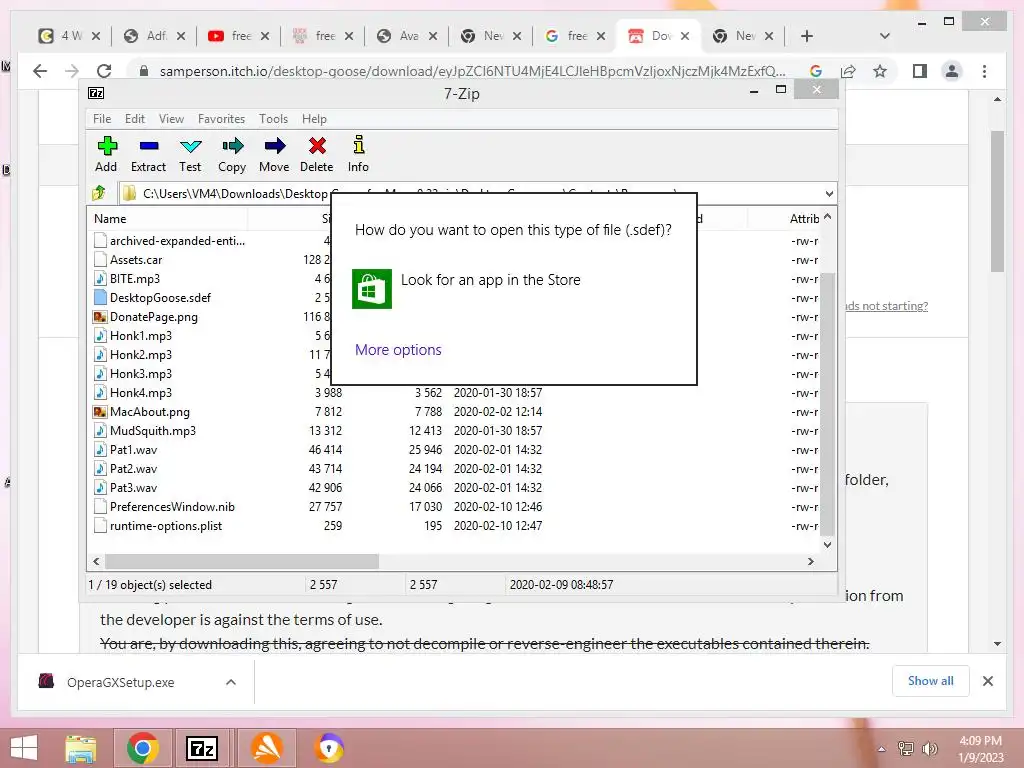
Task: Select the archived-expanded-enti... file
Action: point(177,241)
